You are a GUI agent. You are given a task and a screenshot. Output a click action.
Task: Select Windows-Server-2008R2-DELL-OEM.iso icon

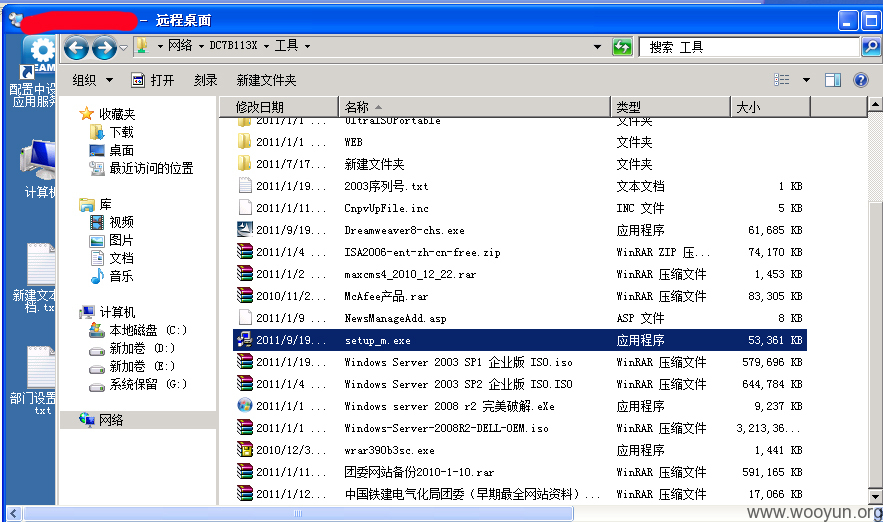coord(244,427)
